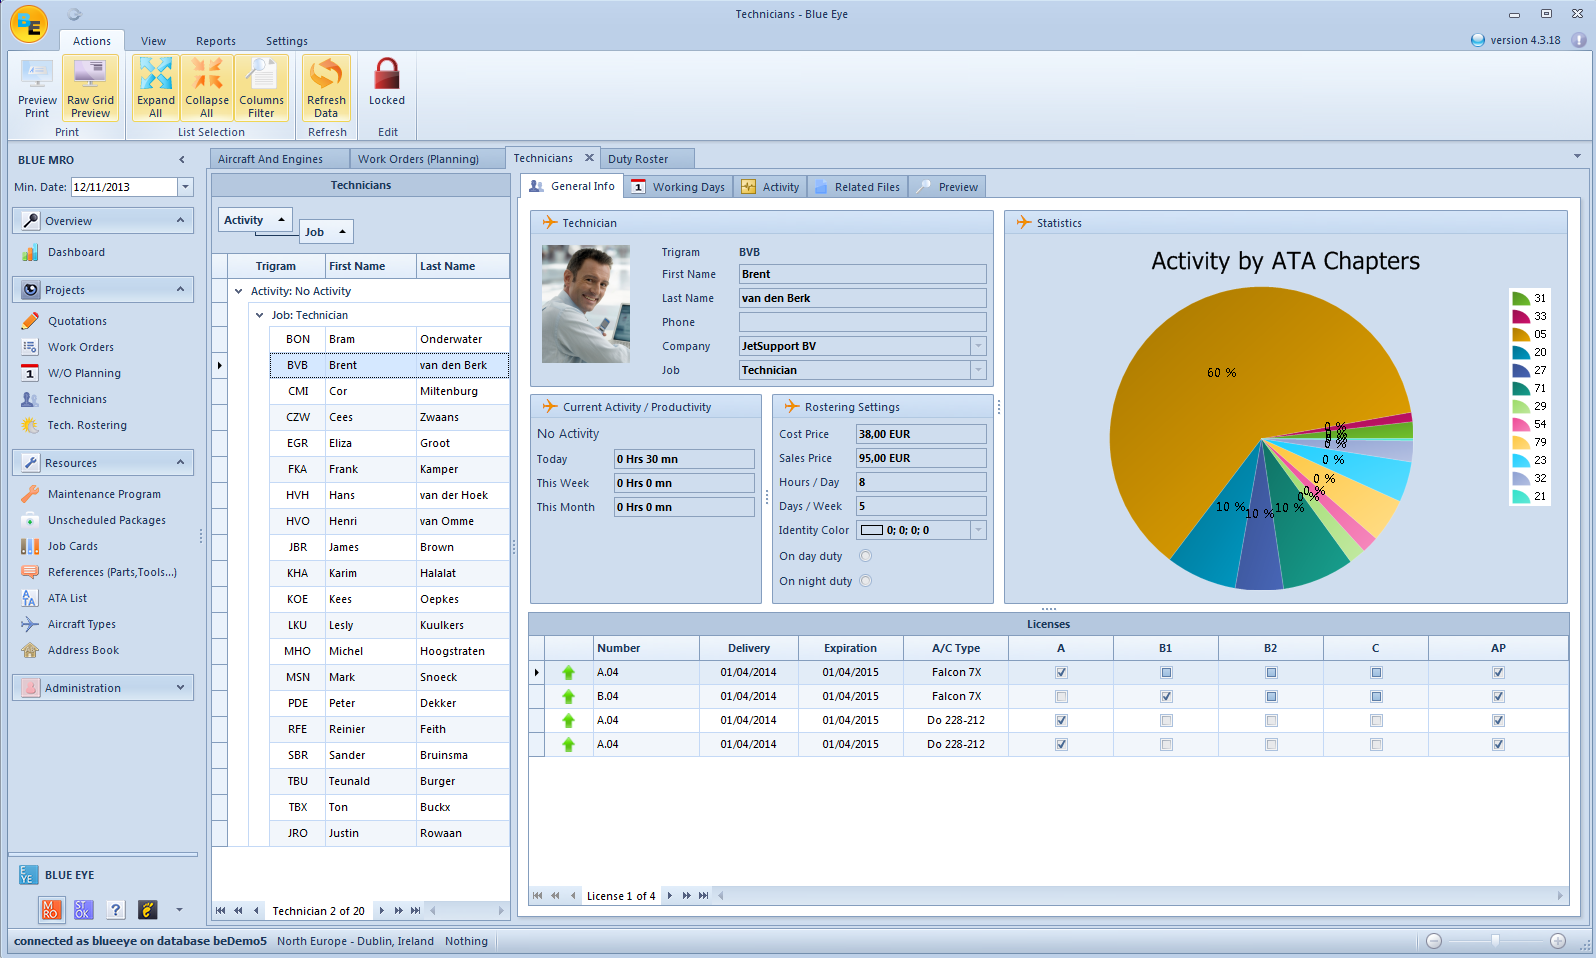Collapse the Overview sidebar section

(x=180, y=220)
